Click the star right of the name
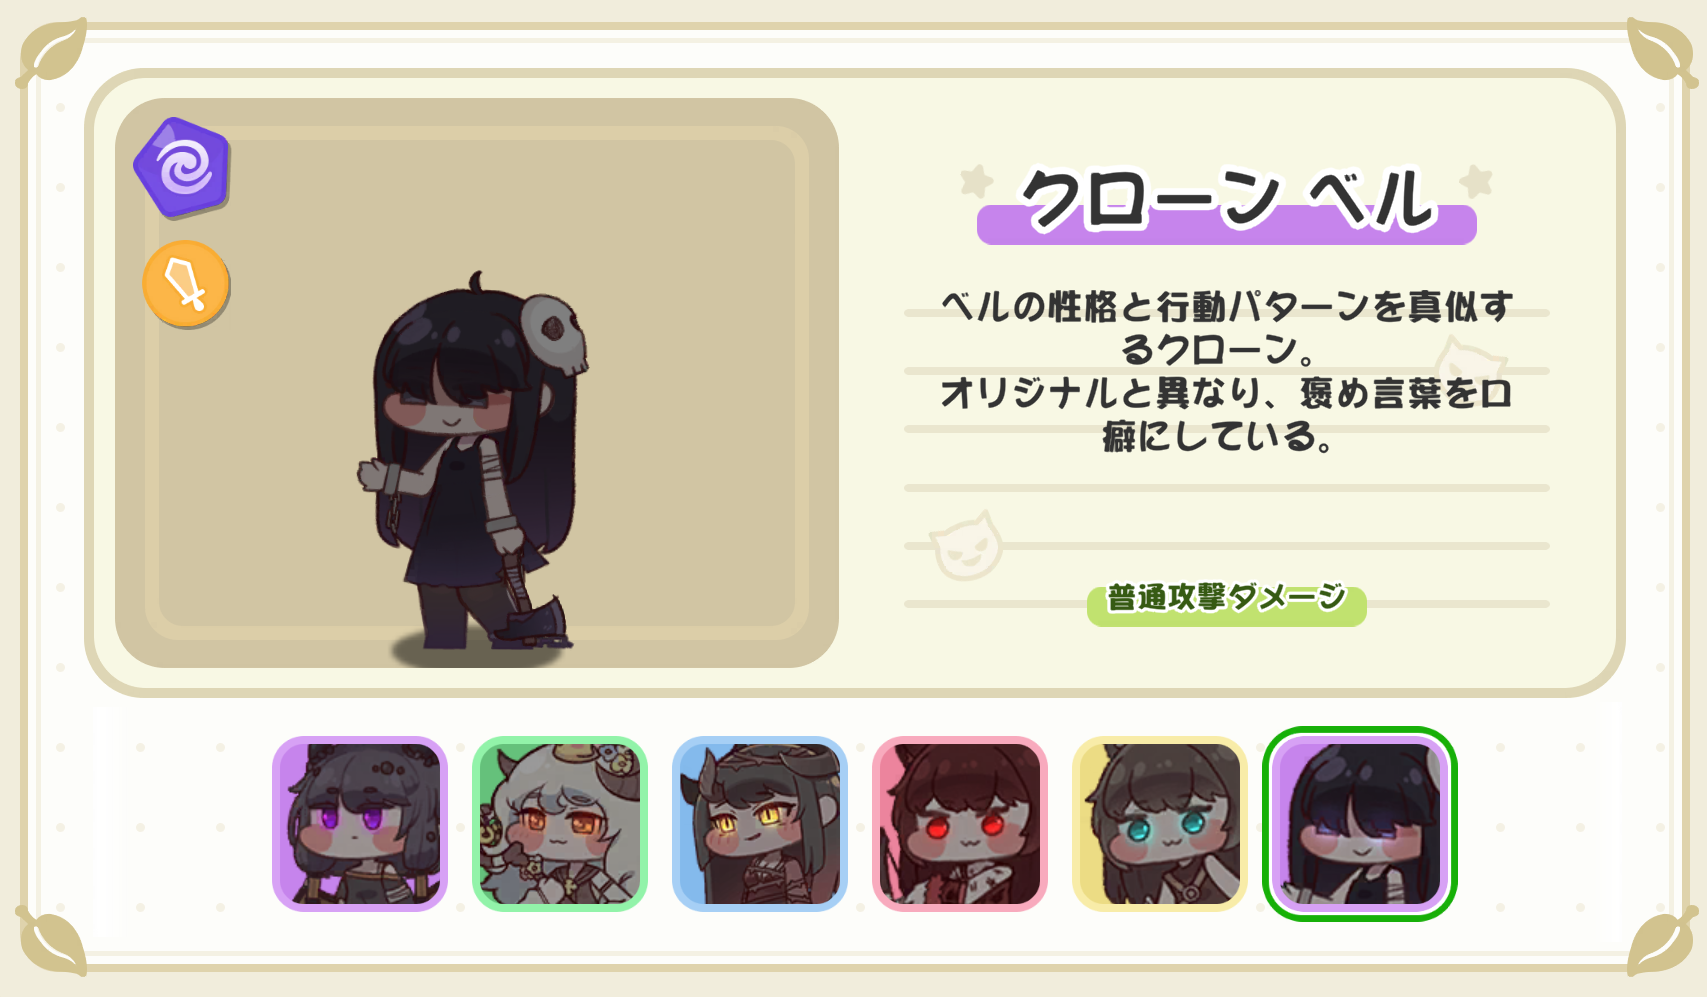The height and width of the screenshot is (997, 1707). pyautogui.click(x=1476, y=181)
